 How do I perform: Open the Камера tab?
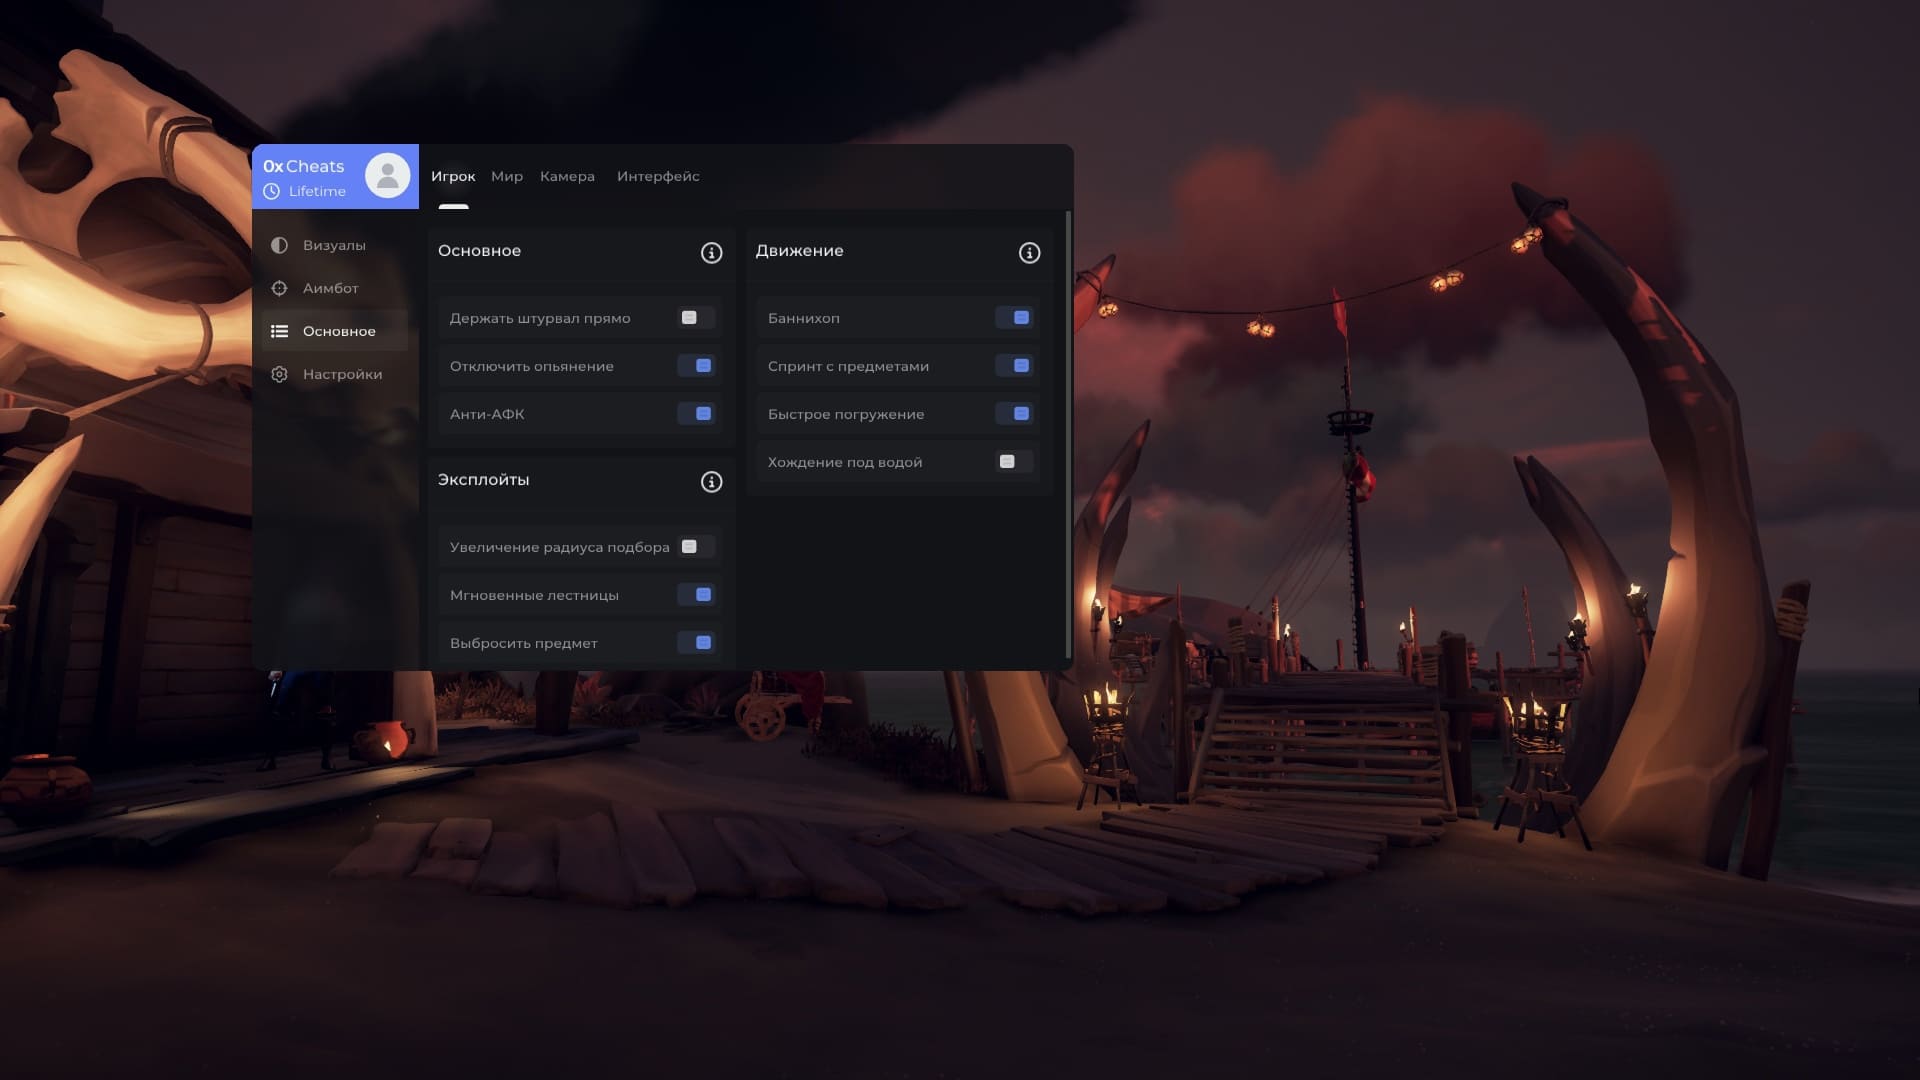(x=567, y=176)
